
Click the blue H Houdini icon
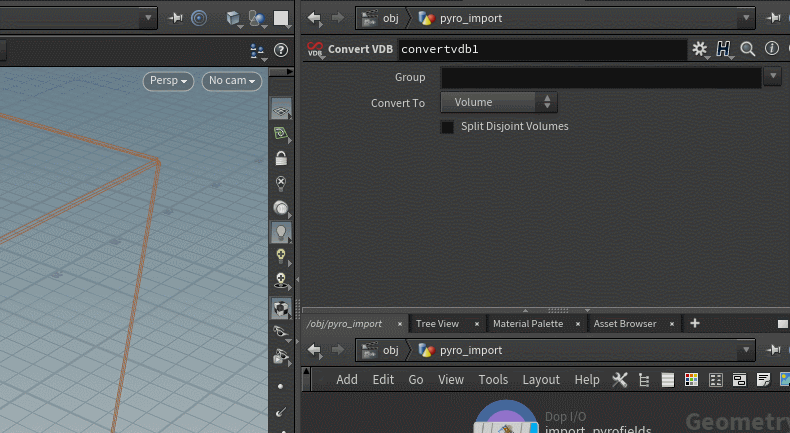click(723, 49)
